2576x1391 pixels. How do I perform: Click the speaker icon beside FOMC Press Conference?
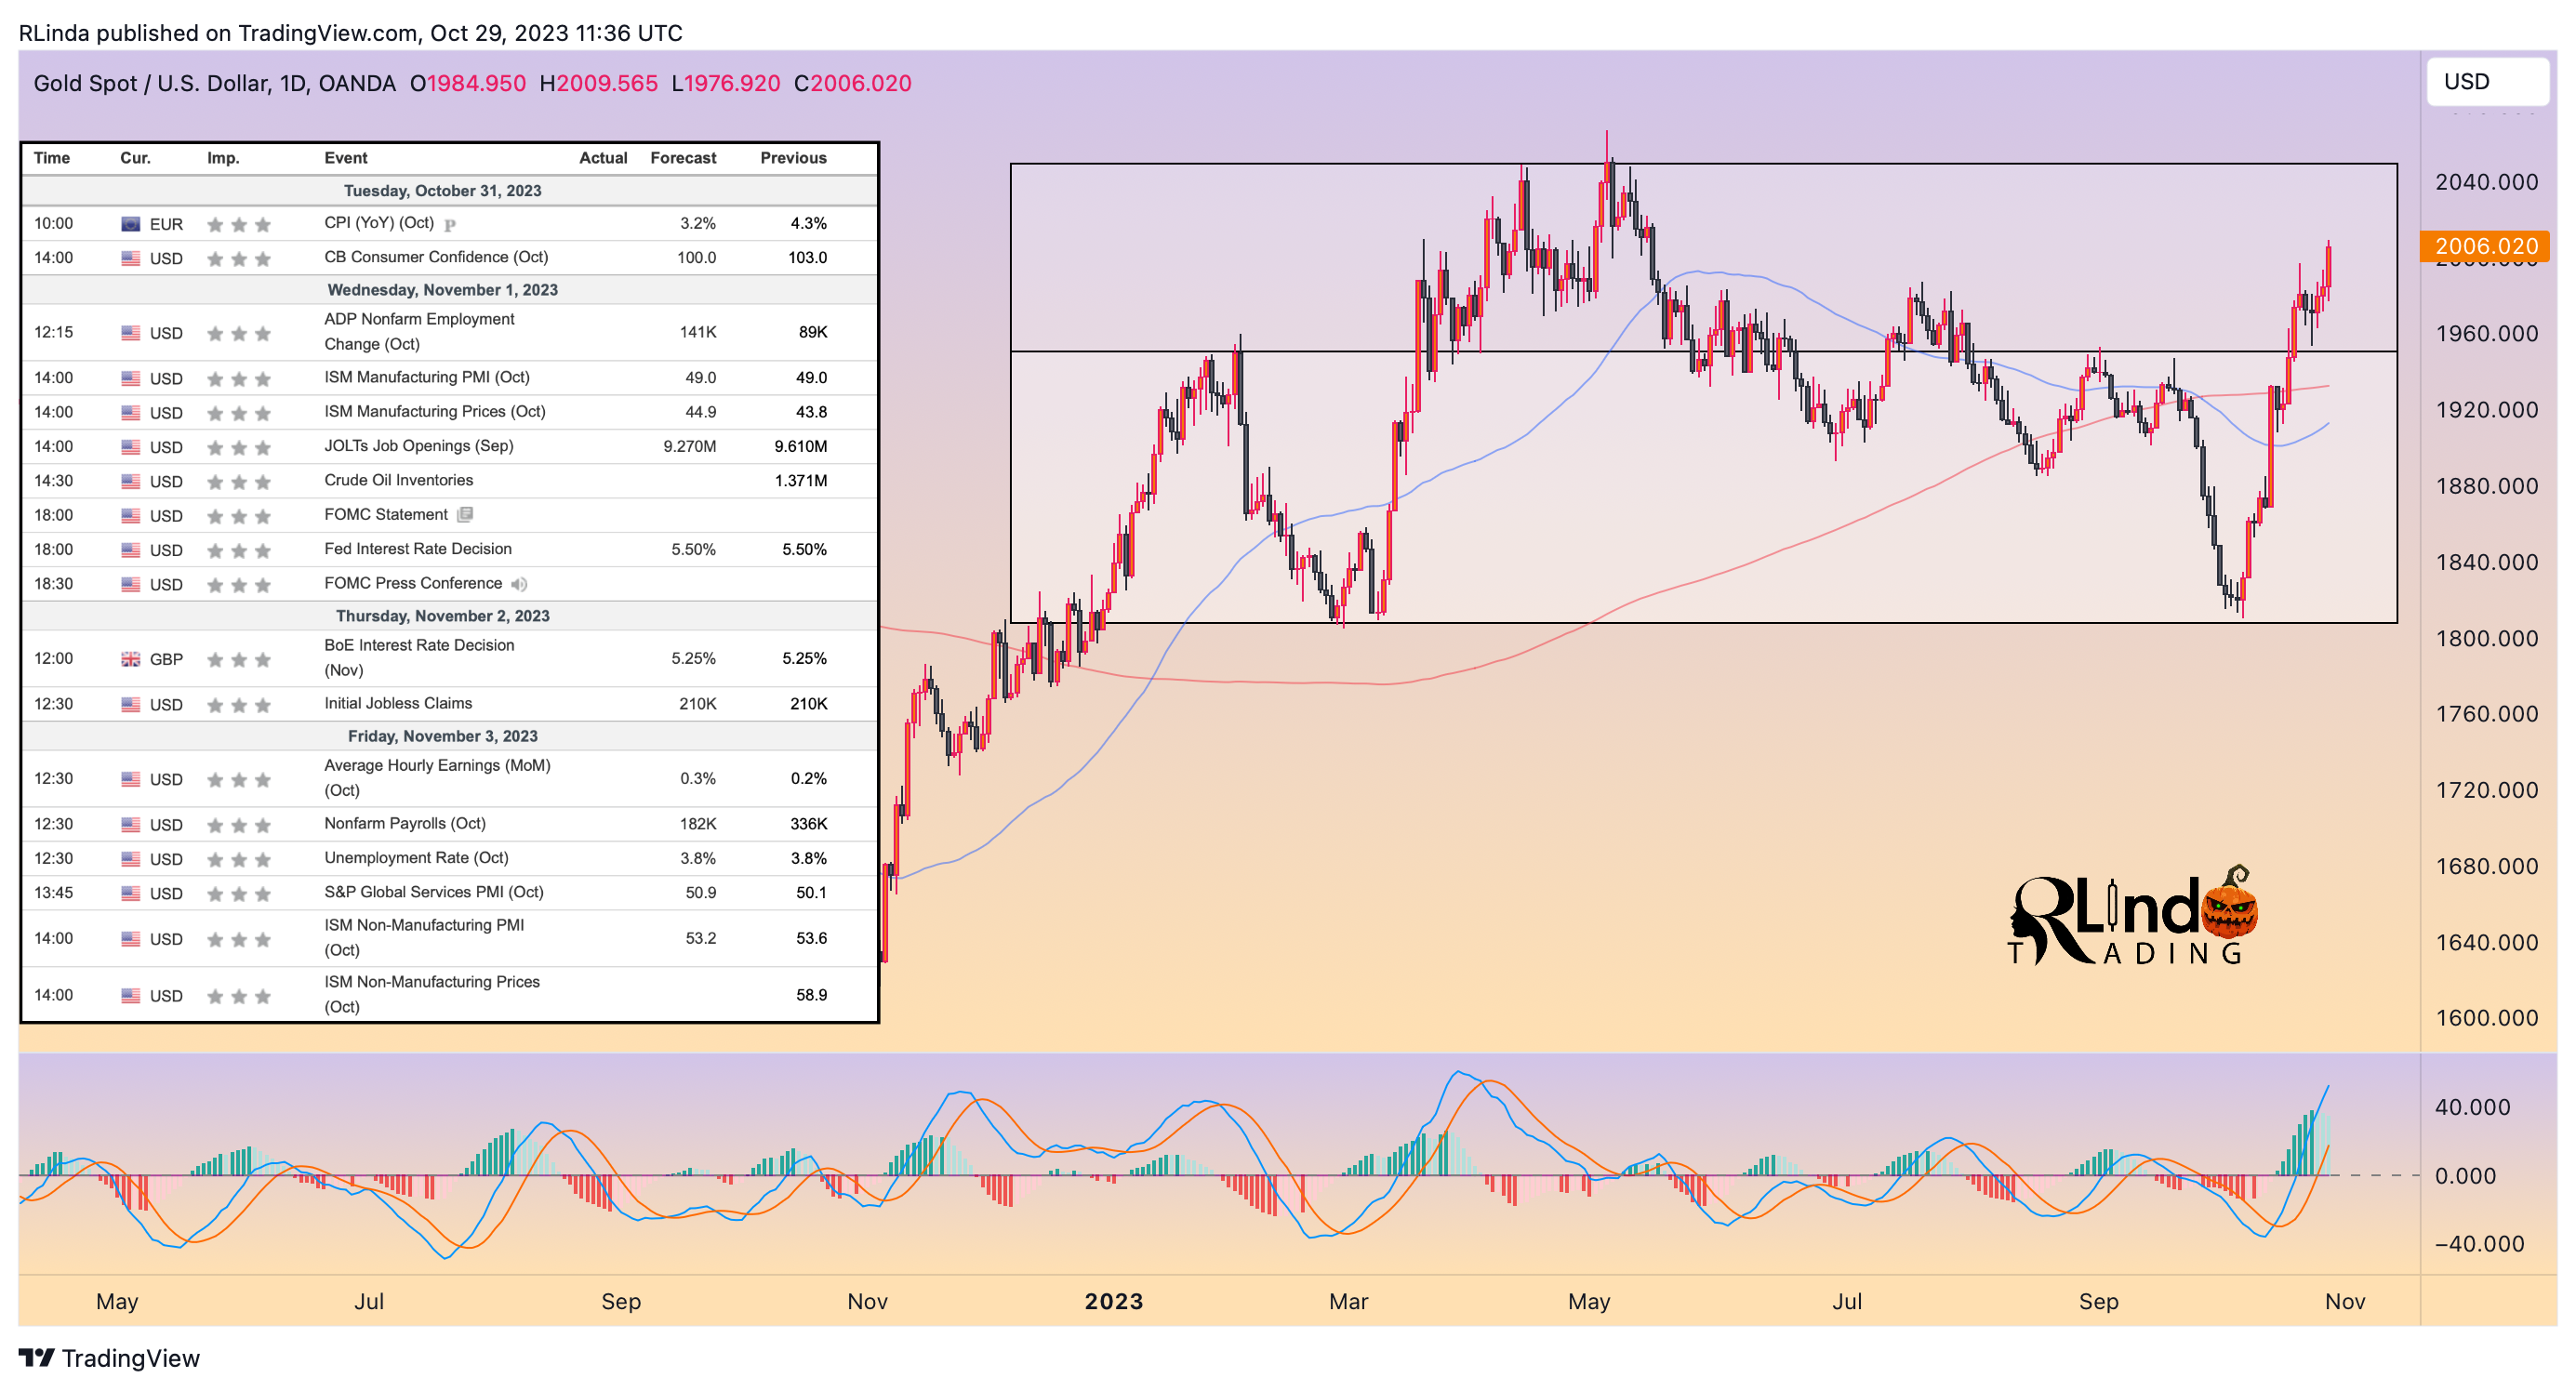click(518, 584)
